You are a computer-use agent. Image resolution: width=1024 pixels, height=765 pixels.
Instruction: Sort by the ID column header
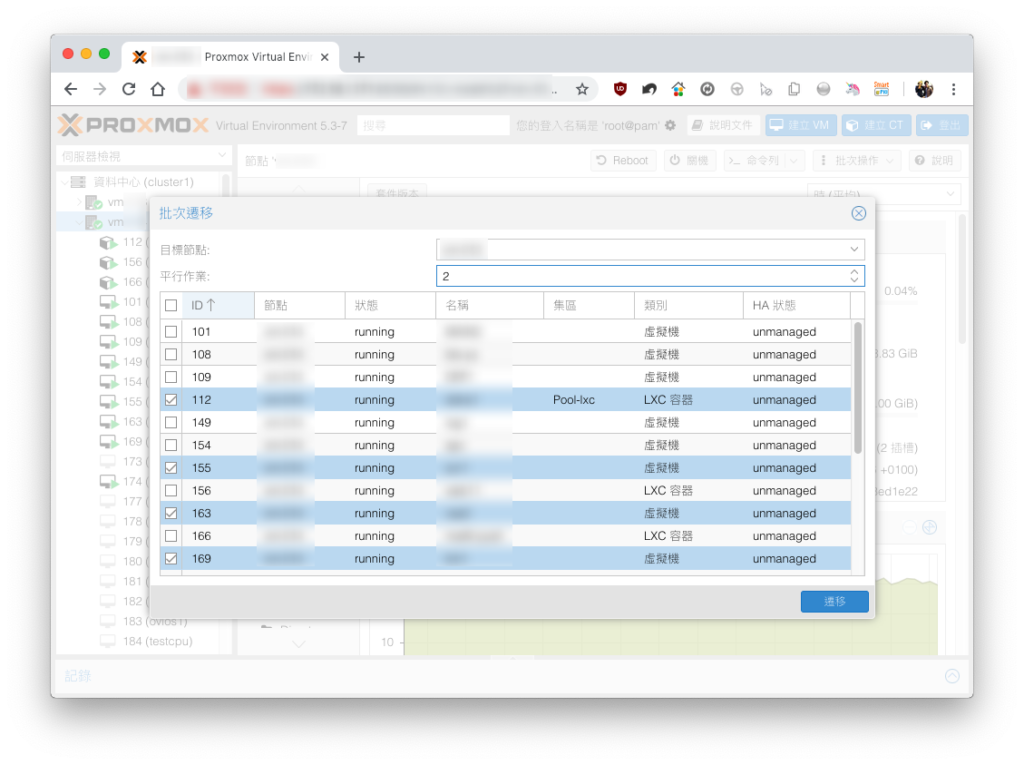[218, 305]
